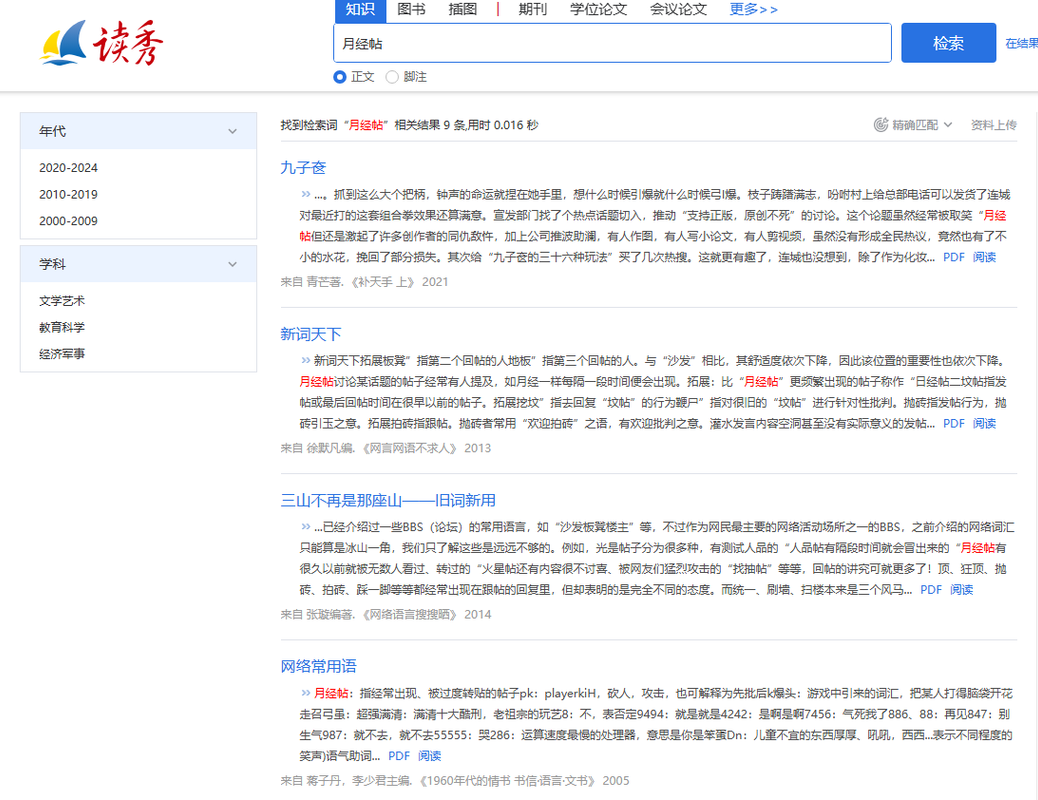Viewport: 1038px width, 800px height.
Task: Click the result count text 相关结果 9 条
Action: pos(430,125)
